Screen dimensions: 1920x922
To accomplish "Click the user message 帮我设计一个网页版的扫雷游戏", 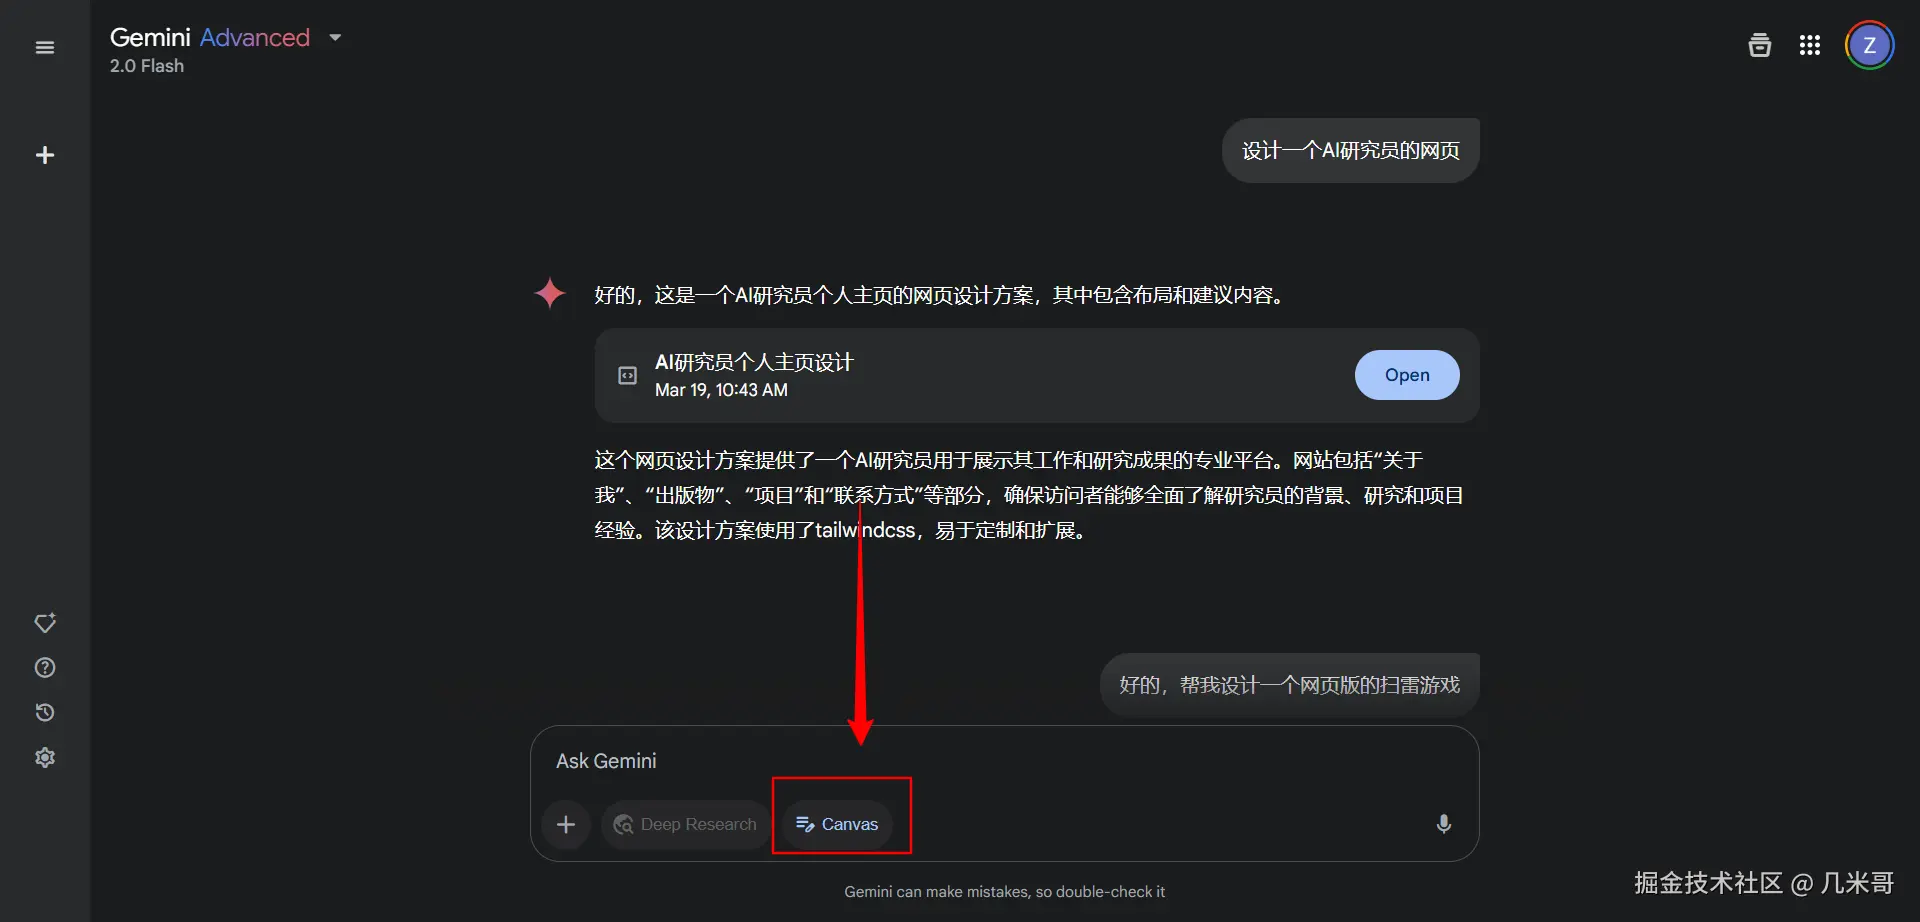I will click(x=1289, y=685).
